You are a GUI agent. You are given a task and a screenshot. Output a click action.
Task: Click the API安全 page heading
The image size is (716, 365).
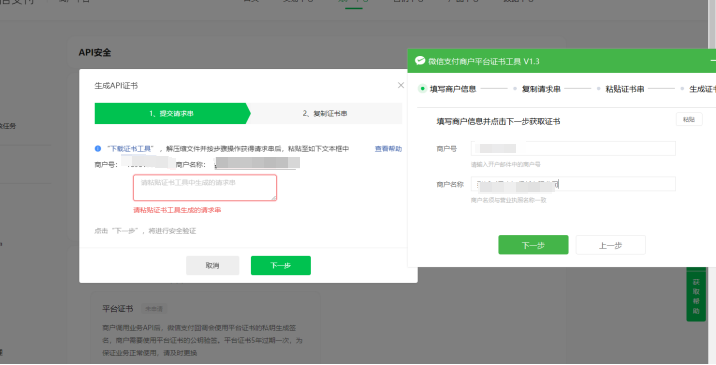[x=95, y=53]
